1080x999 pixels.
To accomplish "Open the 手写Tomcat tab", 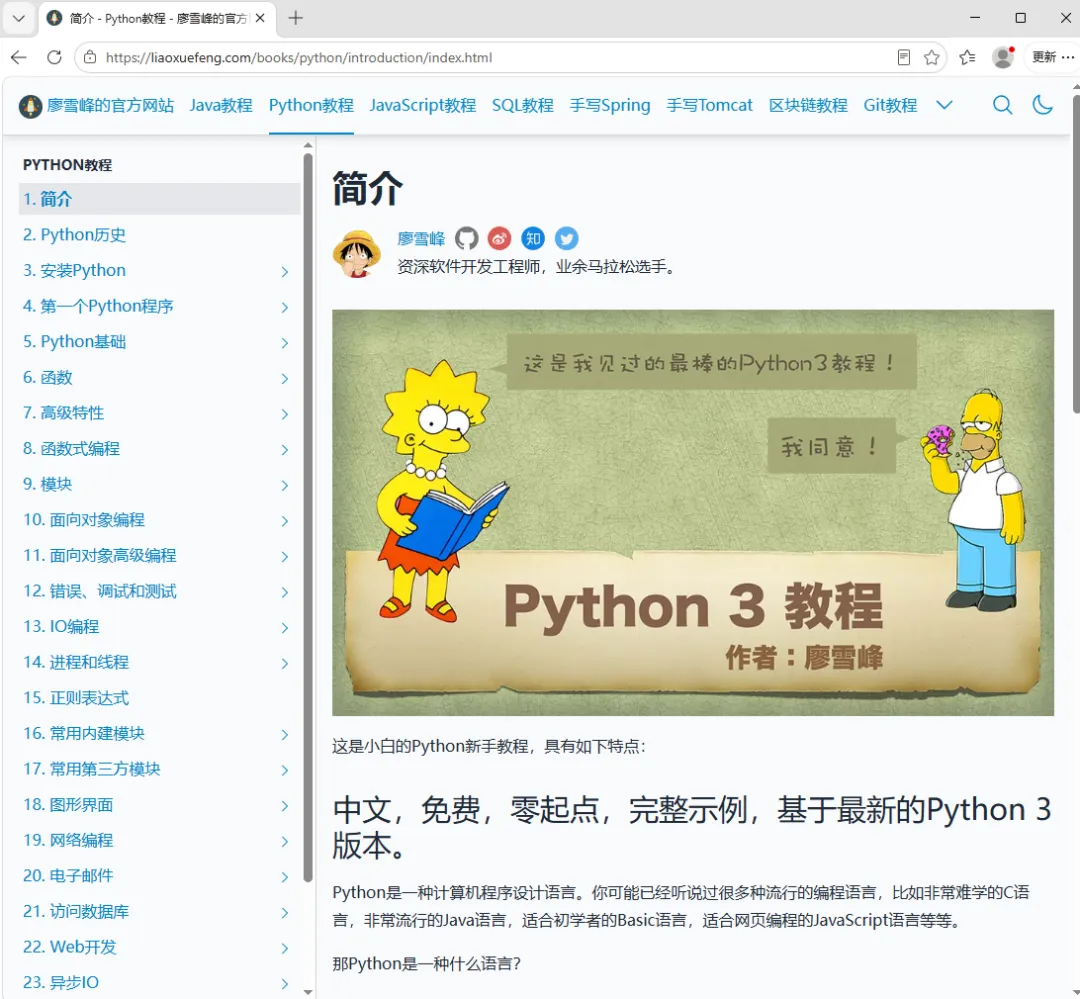I will tap(709, 105).
